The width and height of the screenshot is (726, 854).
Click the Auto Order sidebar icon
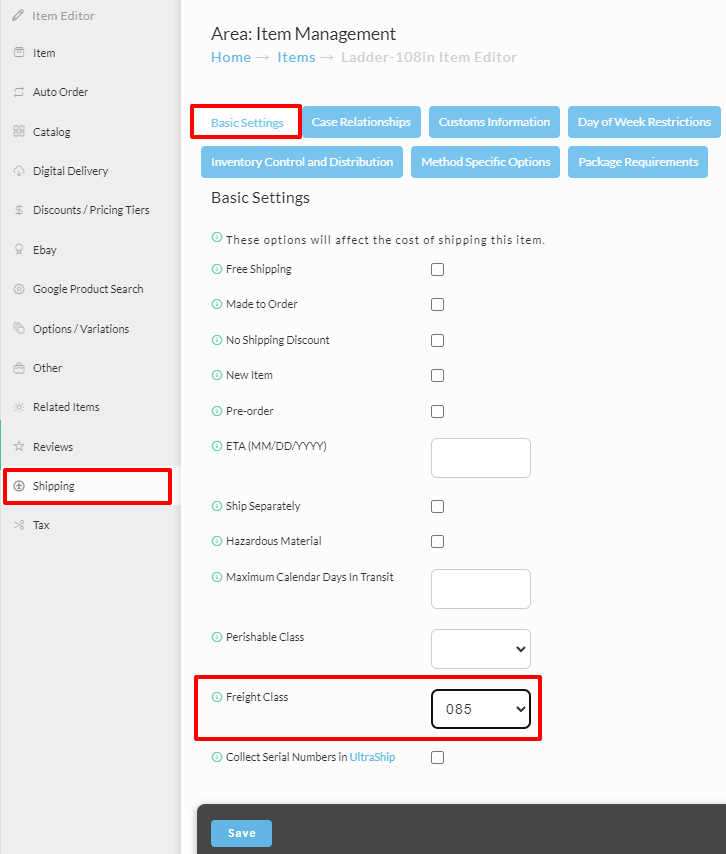[19, 92]
